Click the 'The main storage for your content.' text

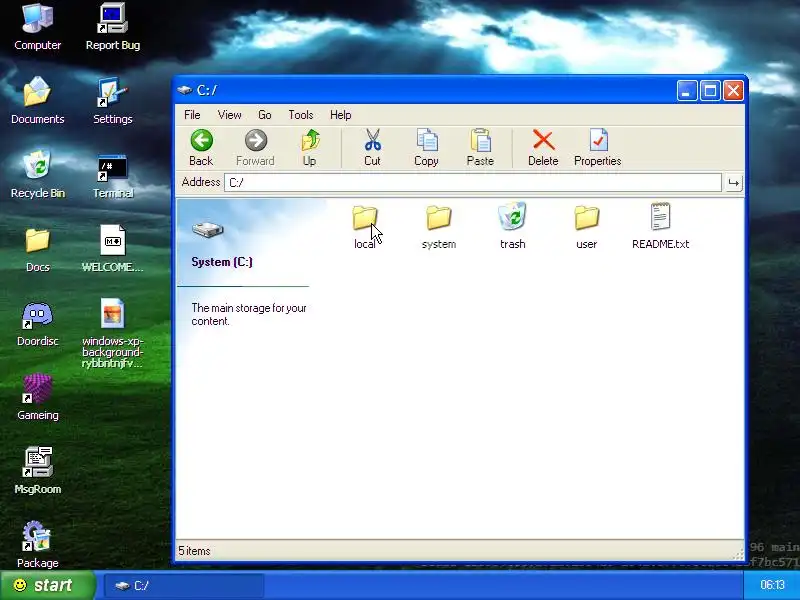tap(249, 314)
